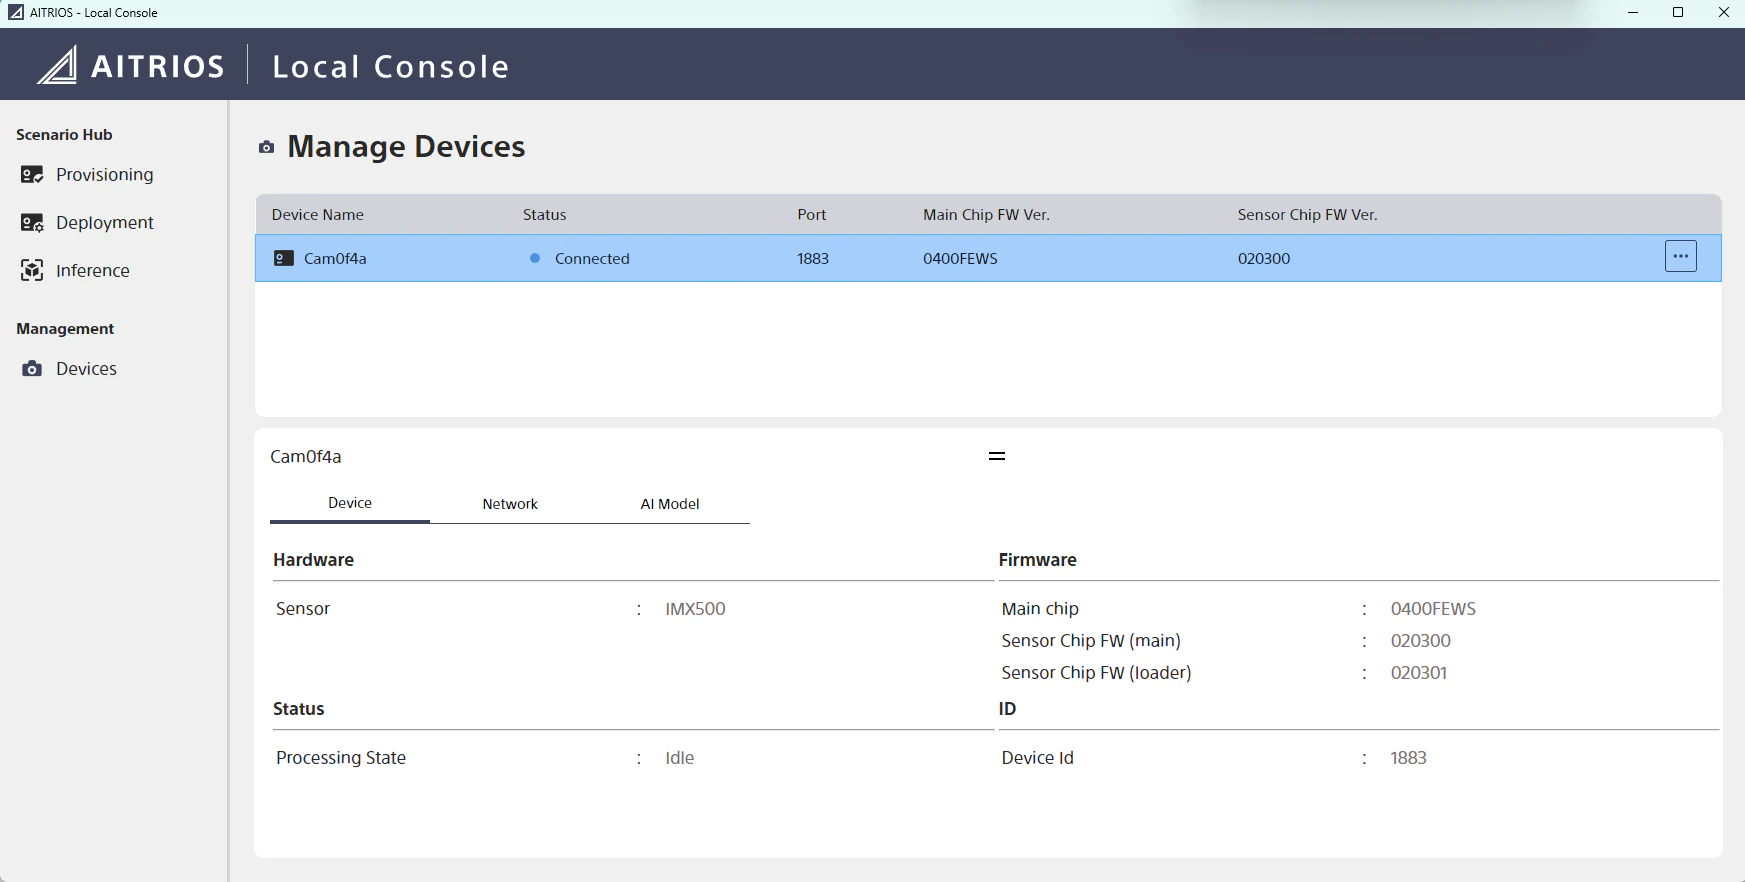Viewport: 1745px width, 882px height.
Task: Close the Local Console window
Action: (x=1723, y=13)
